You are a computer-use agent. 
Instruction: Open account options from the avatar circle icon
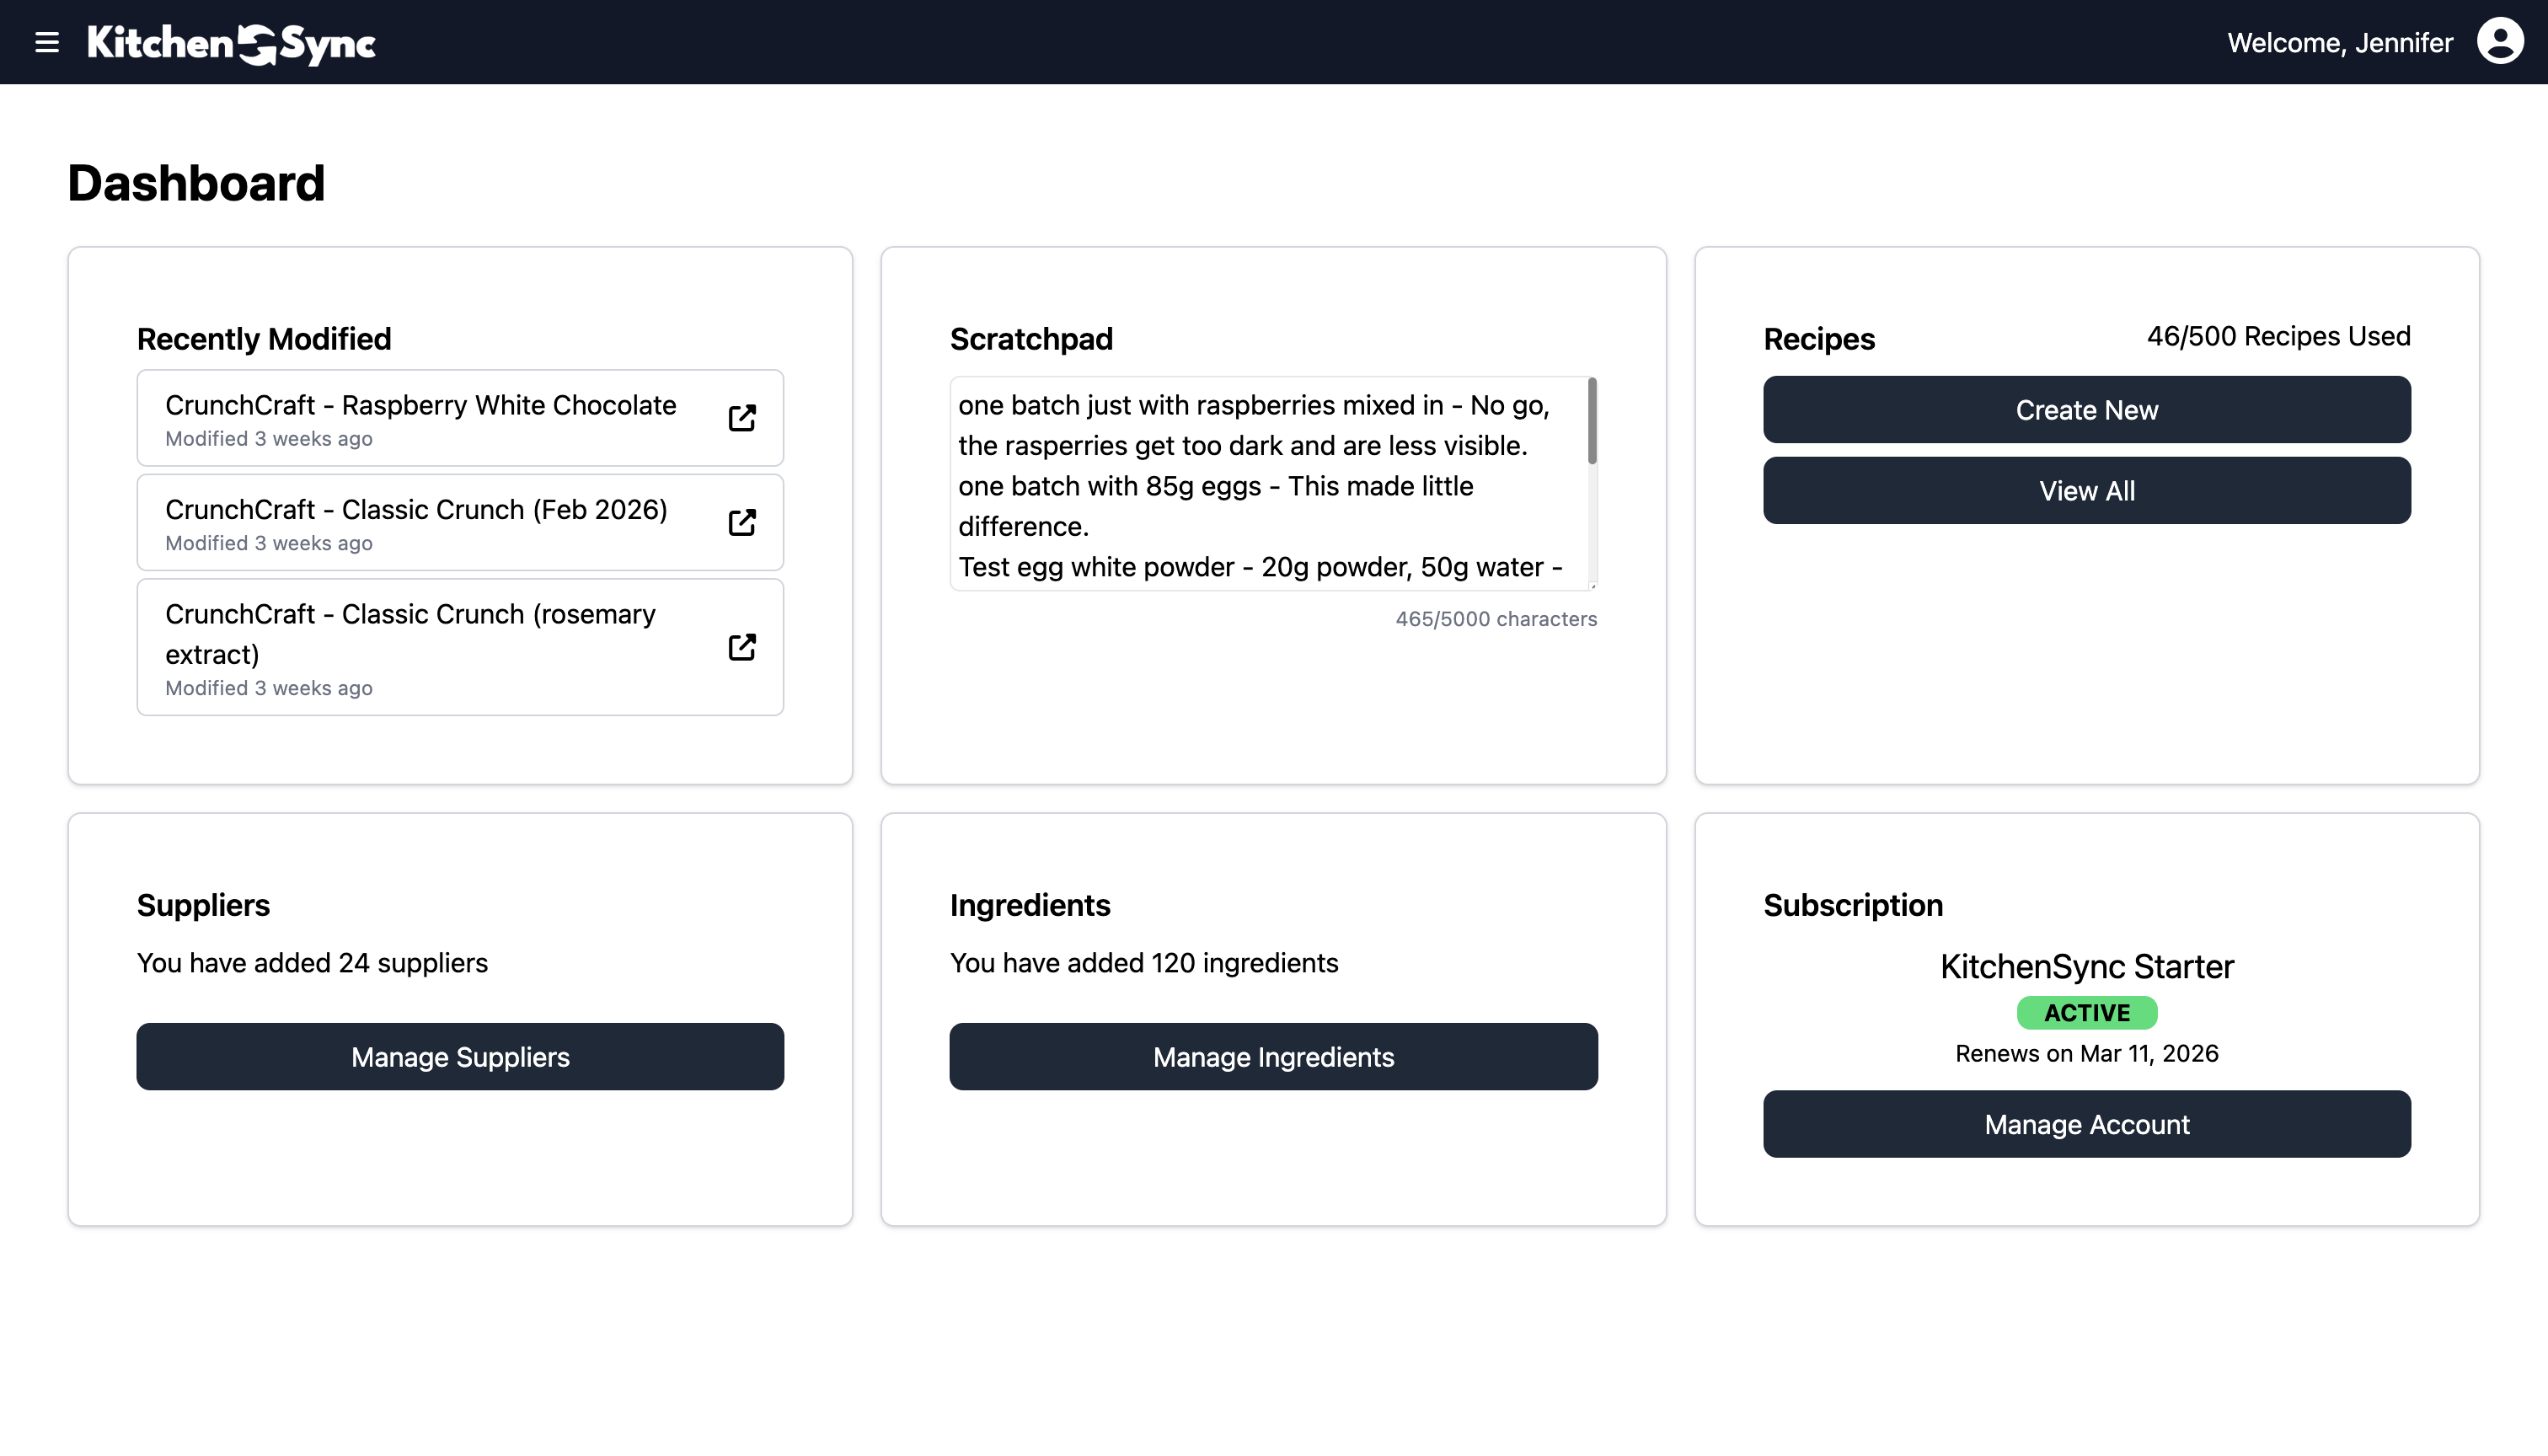[2499, 42]
